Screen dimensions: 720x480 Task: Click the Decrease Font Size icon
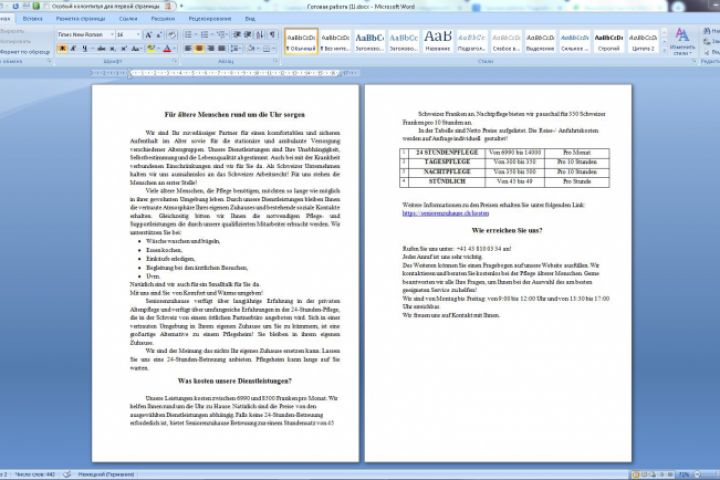tap(159, 35)
